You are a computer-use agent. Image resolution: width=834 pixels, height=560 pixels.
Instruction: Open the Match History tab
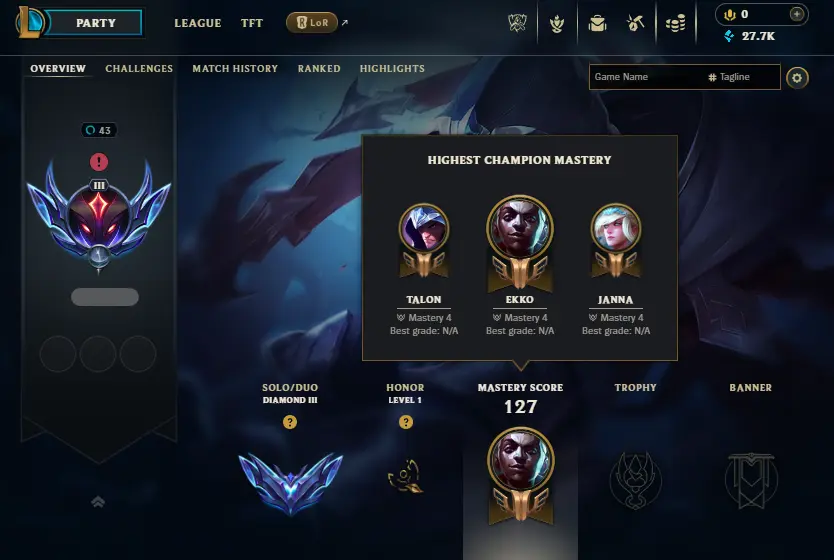(x=235, y=69)
